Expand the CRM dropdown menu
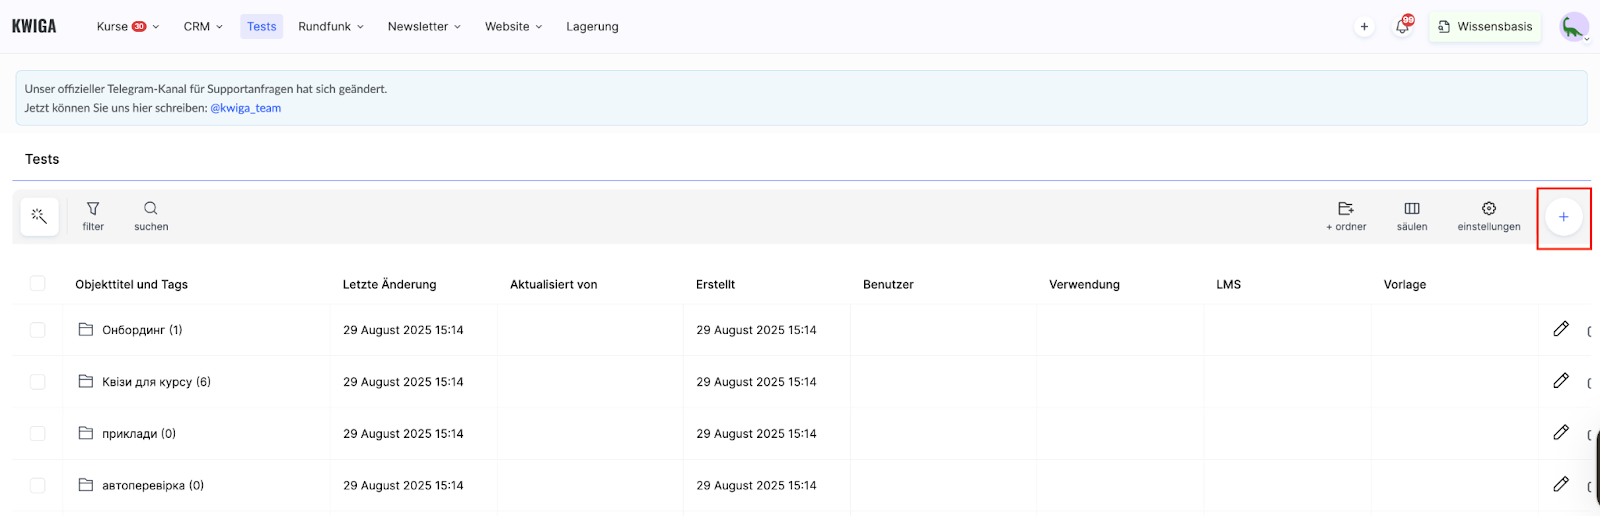This screenshot has width=1600, height=516. [x=203, y=27]
